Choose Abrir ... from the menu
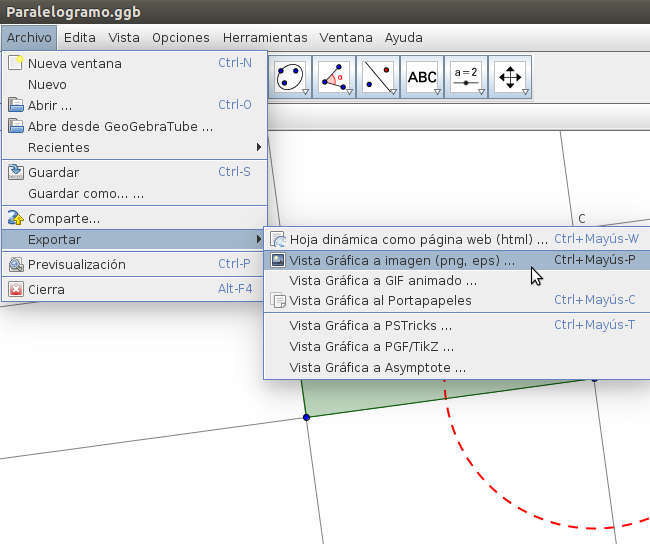The height and width of the screenshot is (544, 650). (135, 105)
